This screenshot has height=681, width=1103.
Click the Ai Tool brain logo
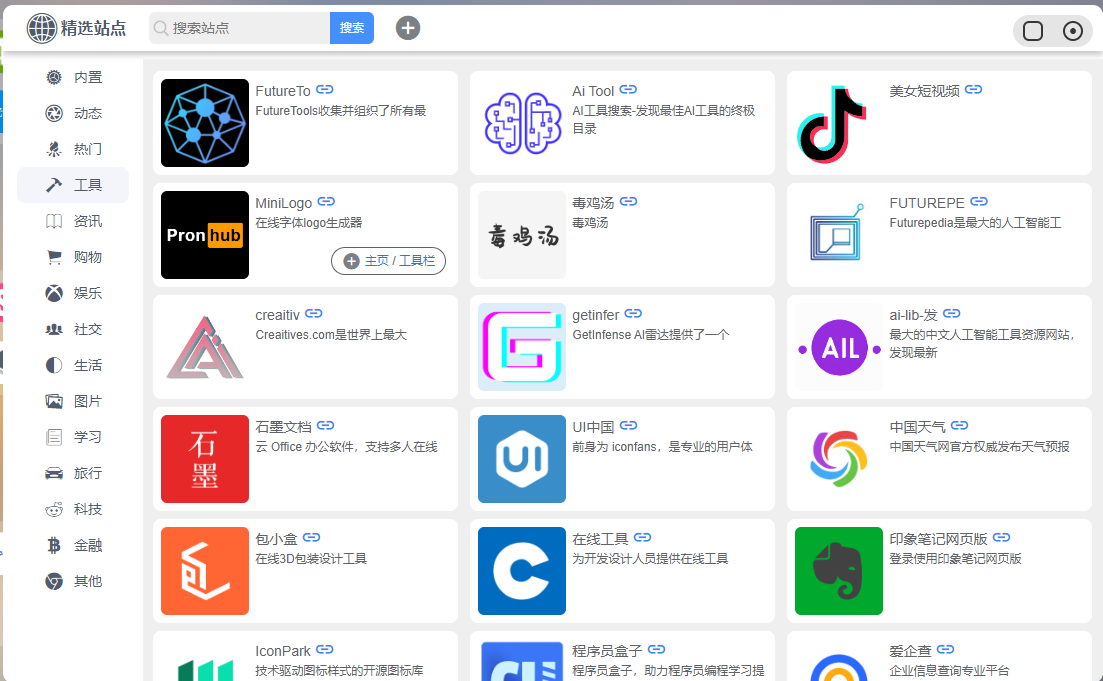[522, 123]
